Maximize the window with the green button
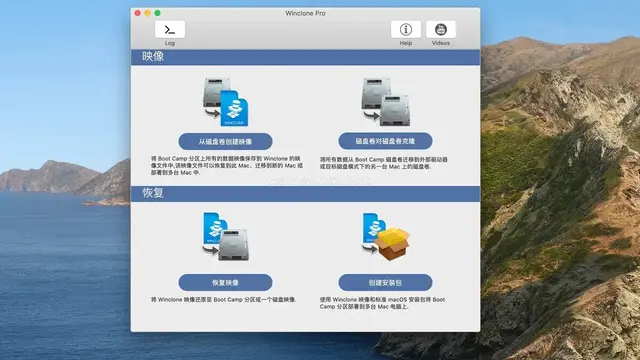 pyautogui.click(x=157, y=13)
